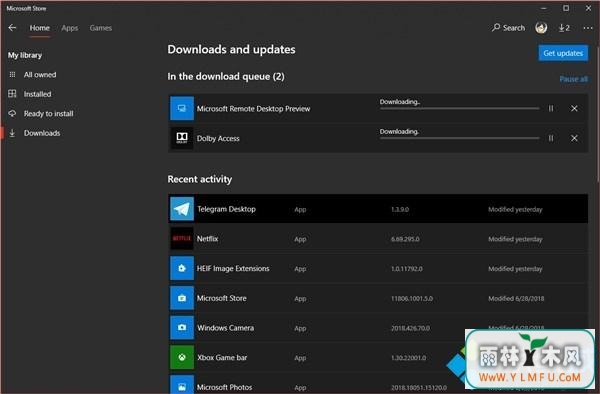Open the Dolby Access name

coord(218,138)
